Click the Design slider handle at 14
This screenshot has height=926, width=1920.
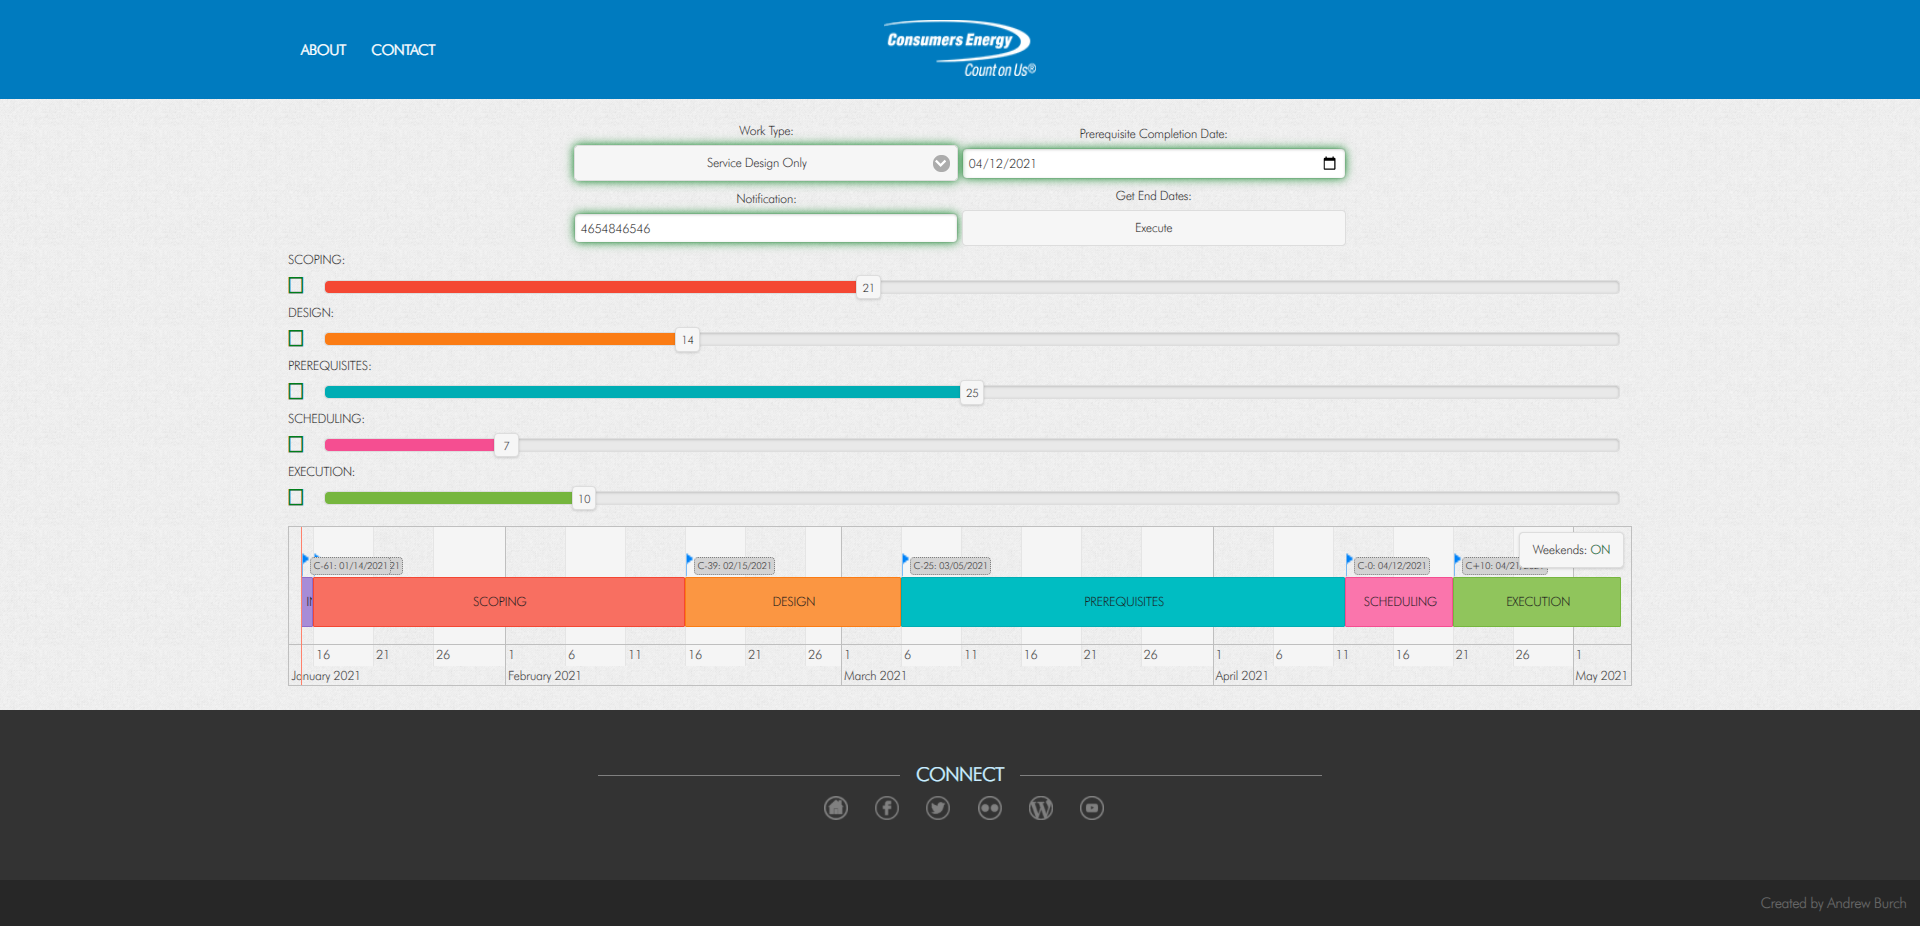tap(687, 340)
